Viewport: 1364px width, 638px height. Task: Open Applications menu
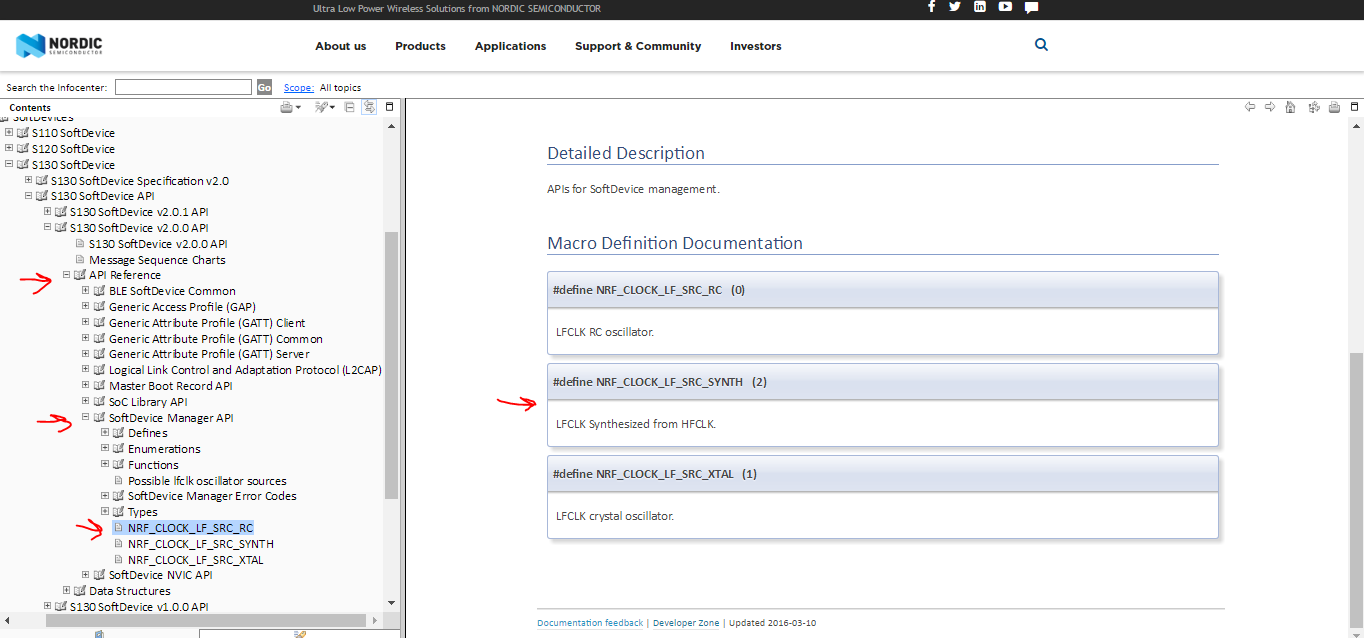(510, 46)
